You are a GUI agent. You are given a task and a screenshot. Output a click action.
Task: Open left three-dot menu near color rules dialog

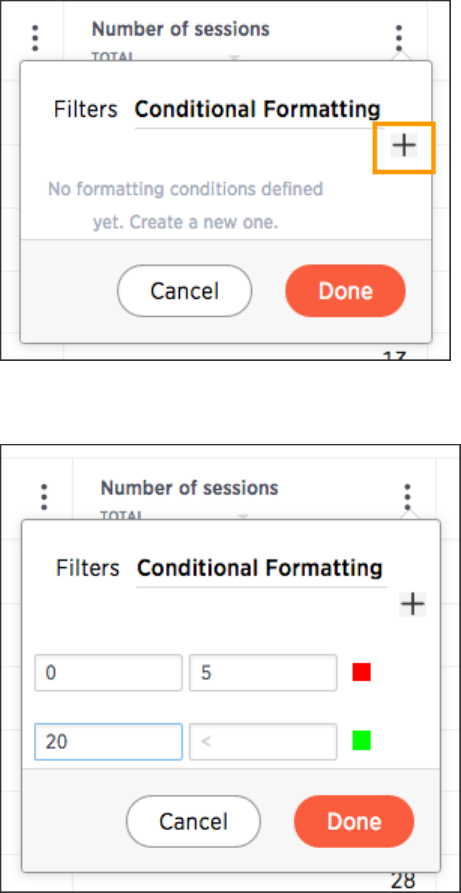point(44,497)
